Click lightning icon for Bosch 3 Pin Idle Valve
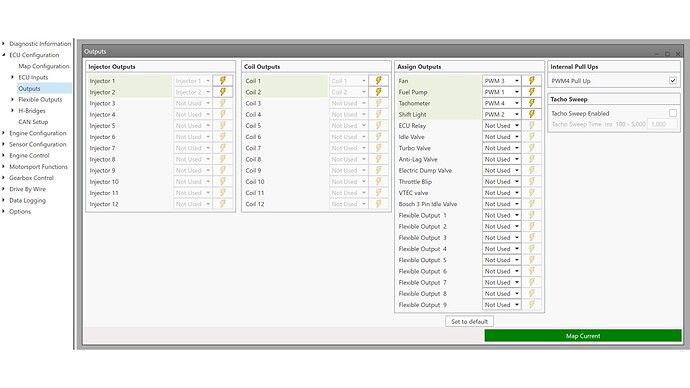Screen dimensions: 690x388 [532, 204]
